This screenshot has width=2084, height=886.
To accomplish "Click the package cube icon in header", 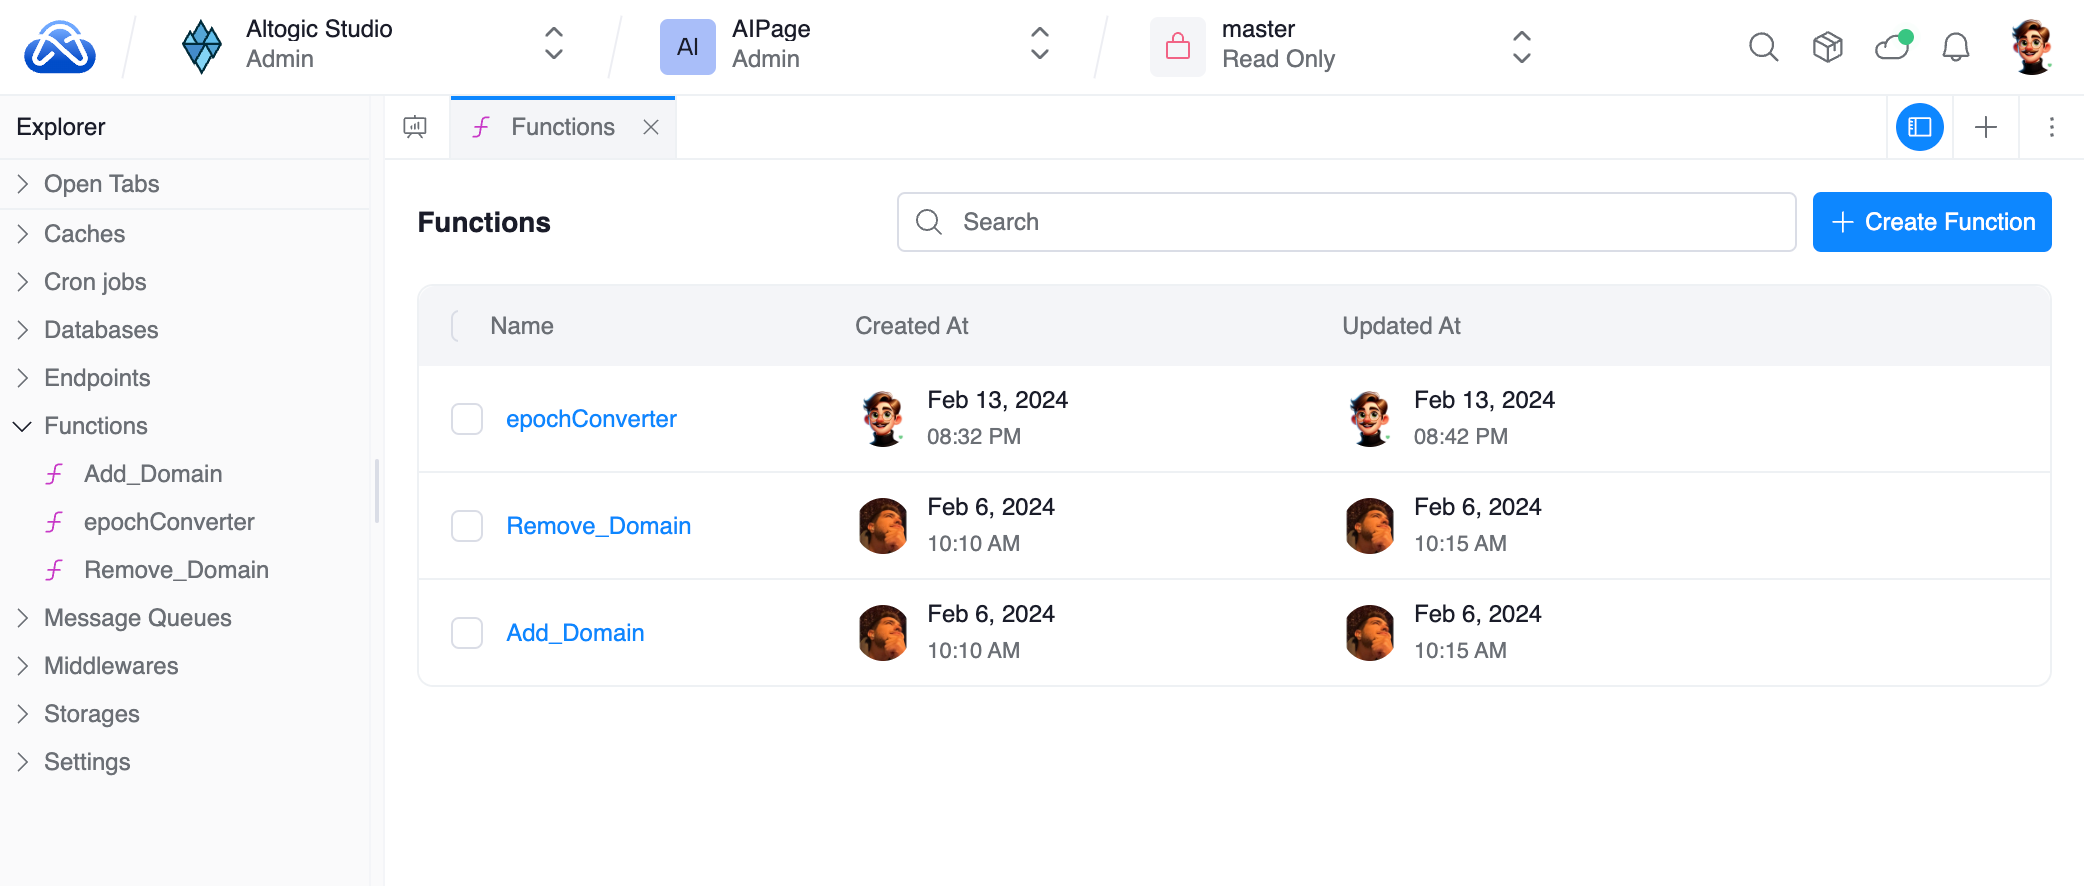I will click(x=1827, y=47).
